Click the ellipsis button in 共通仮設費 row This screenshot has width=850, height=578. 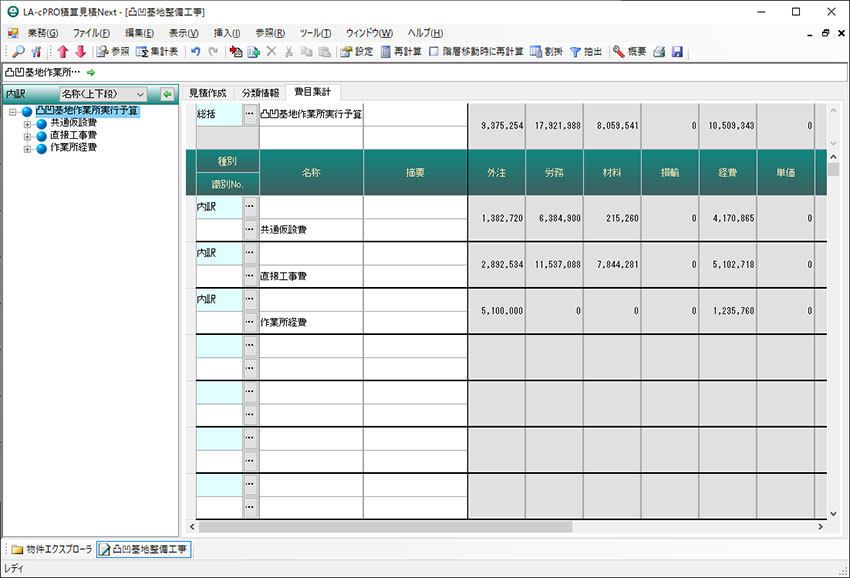coord(250,229)
